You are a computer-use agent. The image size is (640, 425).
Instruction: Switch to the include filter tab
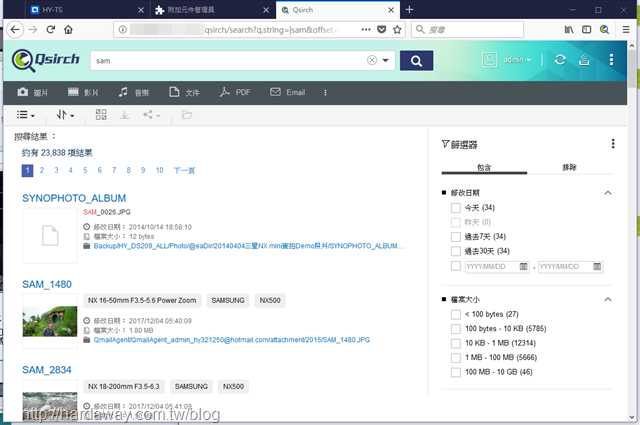484,167
